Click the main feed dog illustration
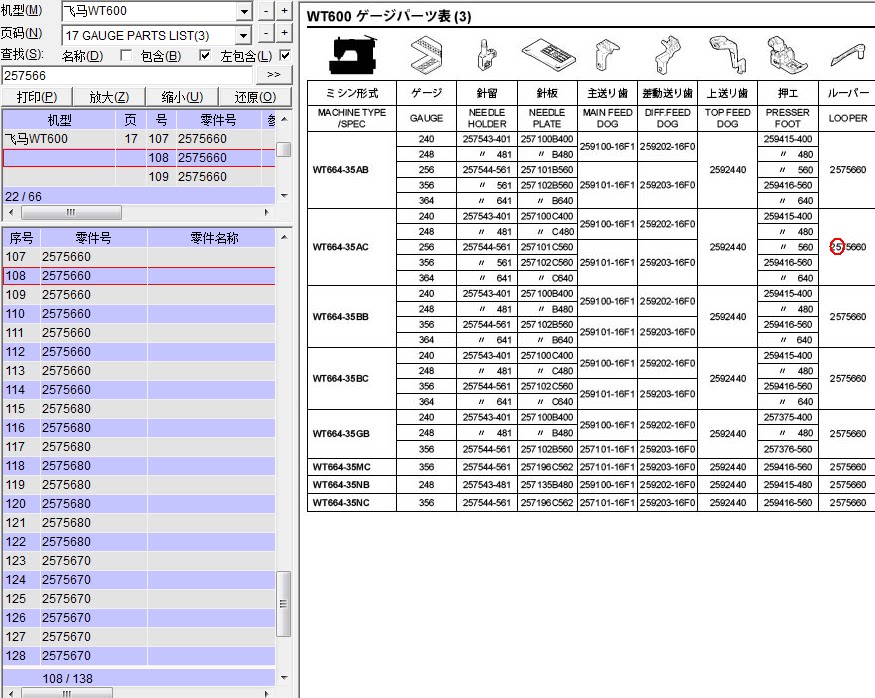 (x=607, y=55)
